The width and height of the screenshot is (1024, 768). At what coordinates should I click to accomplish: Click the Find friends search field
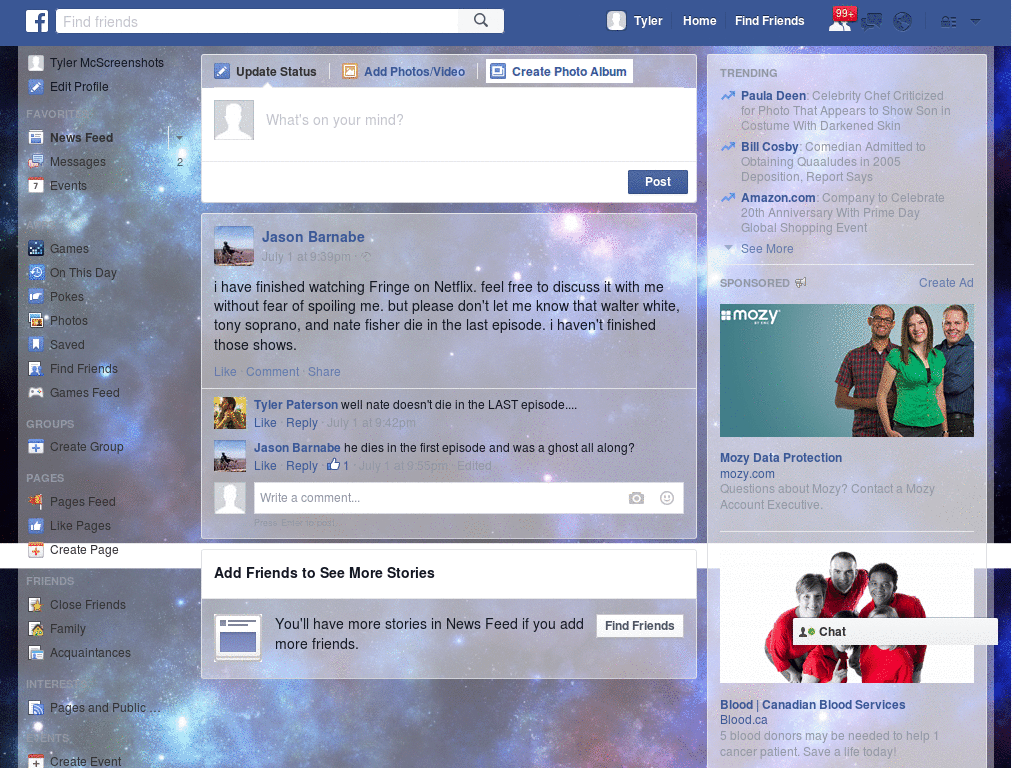click(x=257, y=21)
